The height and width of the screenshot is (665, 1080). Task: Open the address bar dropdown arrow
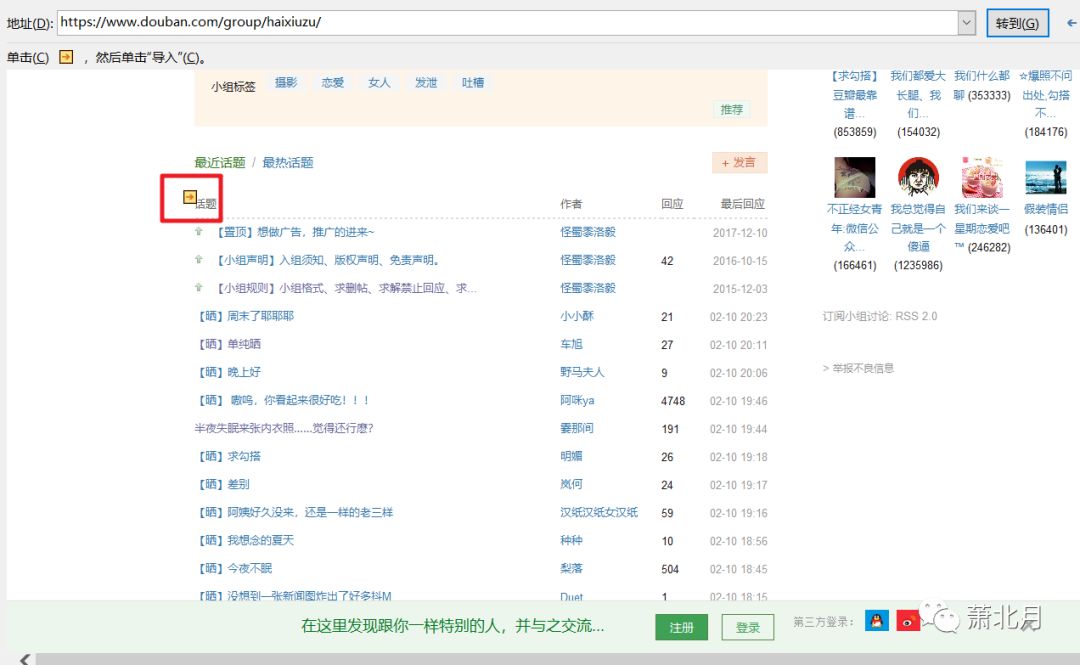point(966,23)
